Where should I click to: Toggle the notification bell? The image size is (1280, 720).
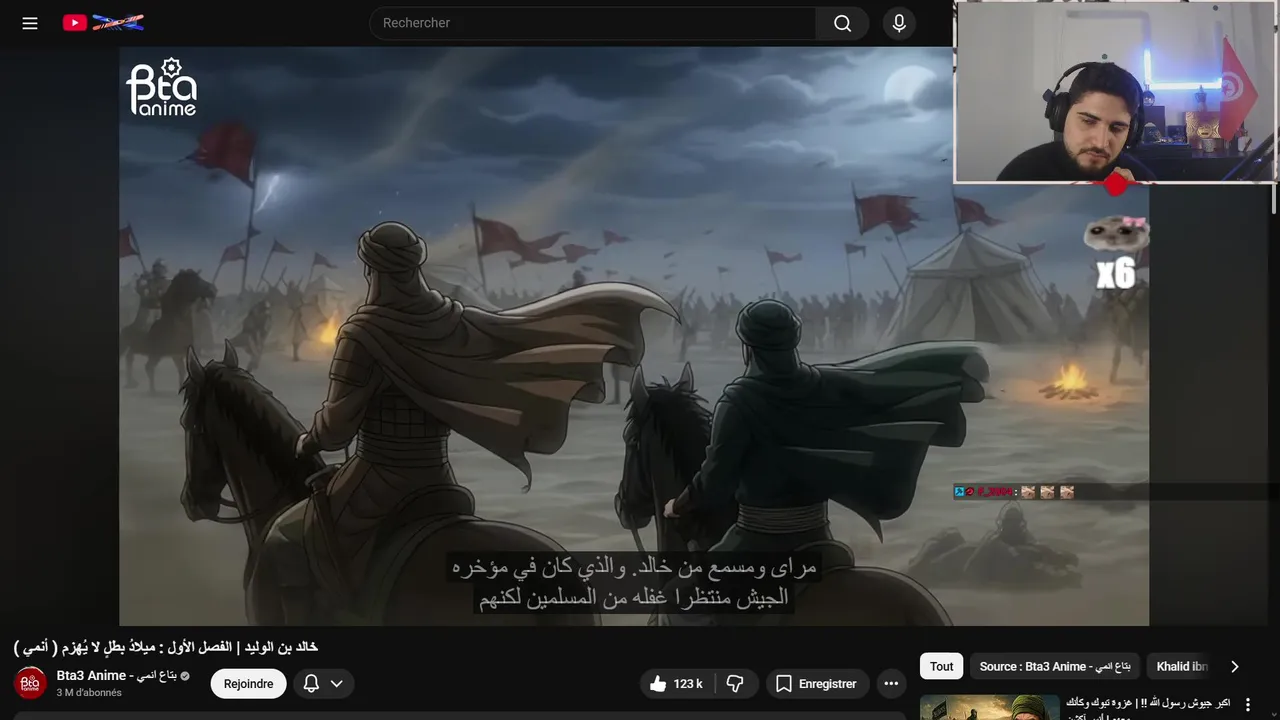[x=311, y=684]
